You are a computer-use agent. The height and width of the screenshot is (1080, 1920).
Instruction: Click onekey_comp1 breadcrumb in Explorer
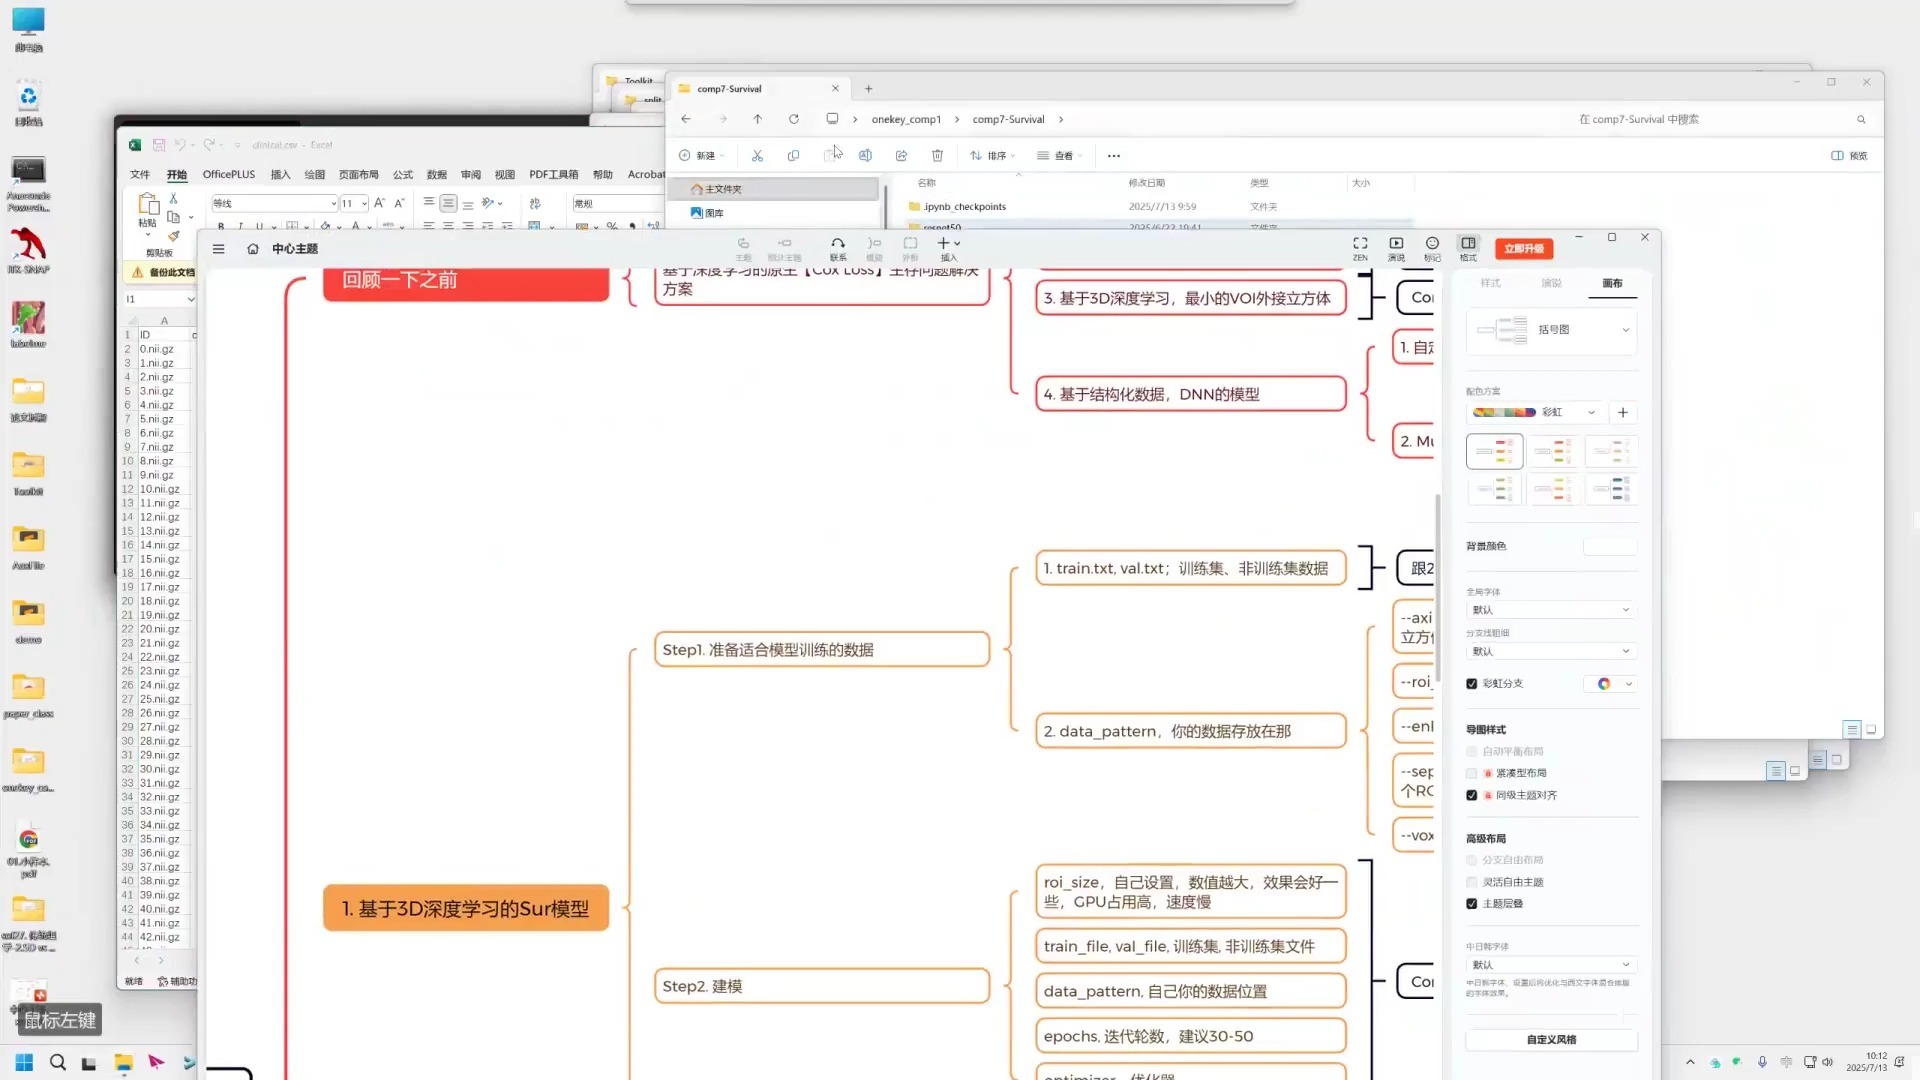point(906,119)
